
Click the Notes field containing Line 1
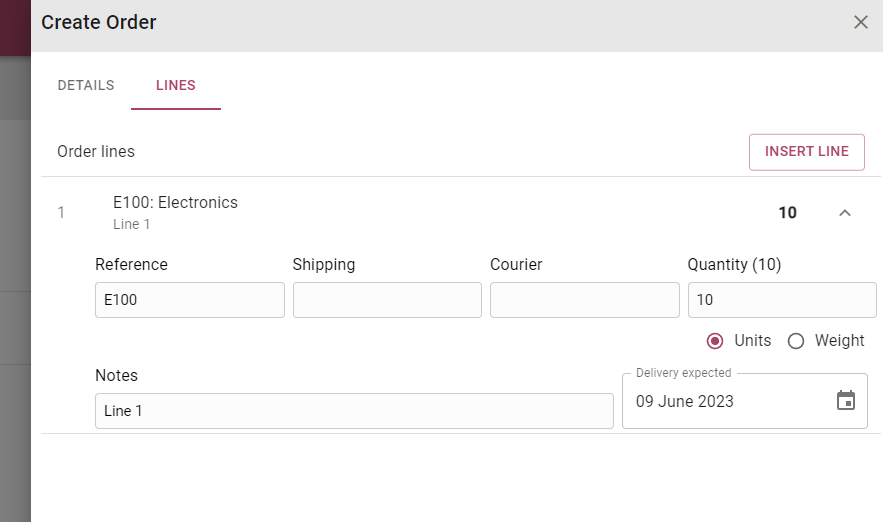[x=354, y=411]
